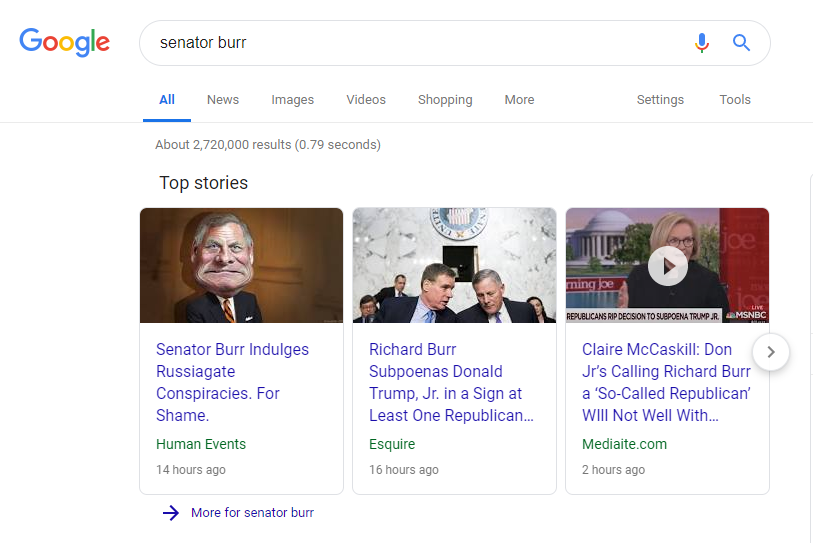Select the All results tab
The image size is (813, 543).
click(x=167, y=100)
